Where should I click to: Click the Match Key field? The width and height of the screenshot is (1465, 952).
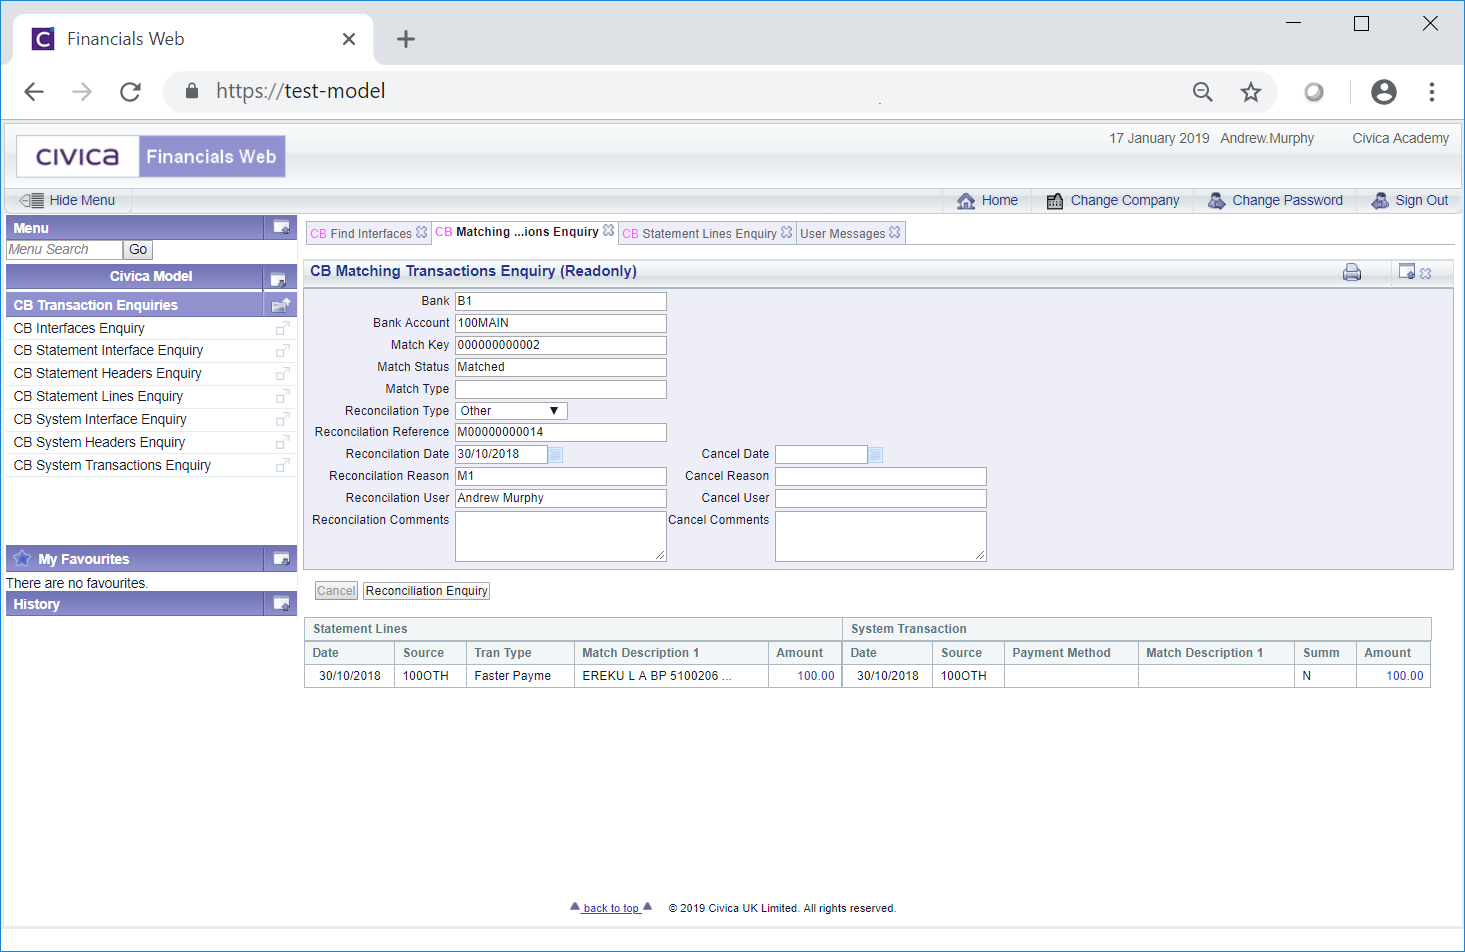pyautogui.click(x=561, y=345)
